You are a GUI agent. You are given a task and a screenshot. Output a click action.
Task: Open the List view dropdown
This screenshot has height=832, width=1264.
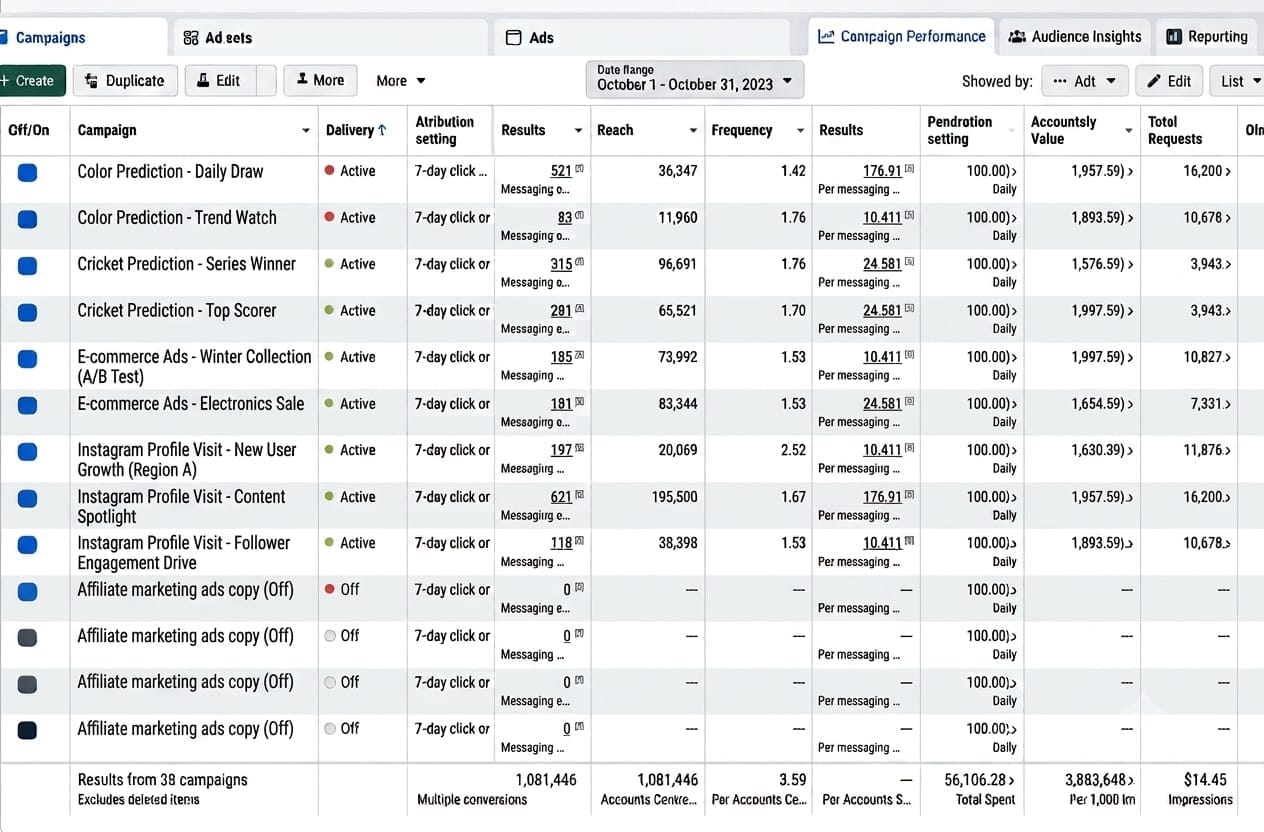pyautogui.click(x=1238, y=82)
